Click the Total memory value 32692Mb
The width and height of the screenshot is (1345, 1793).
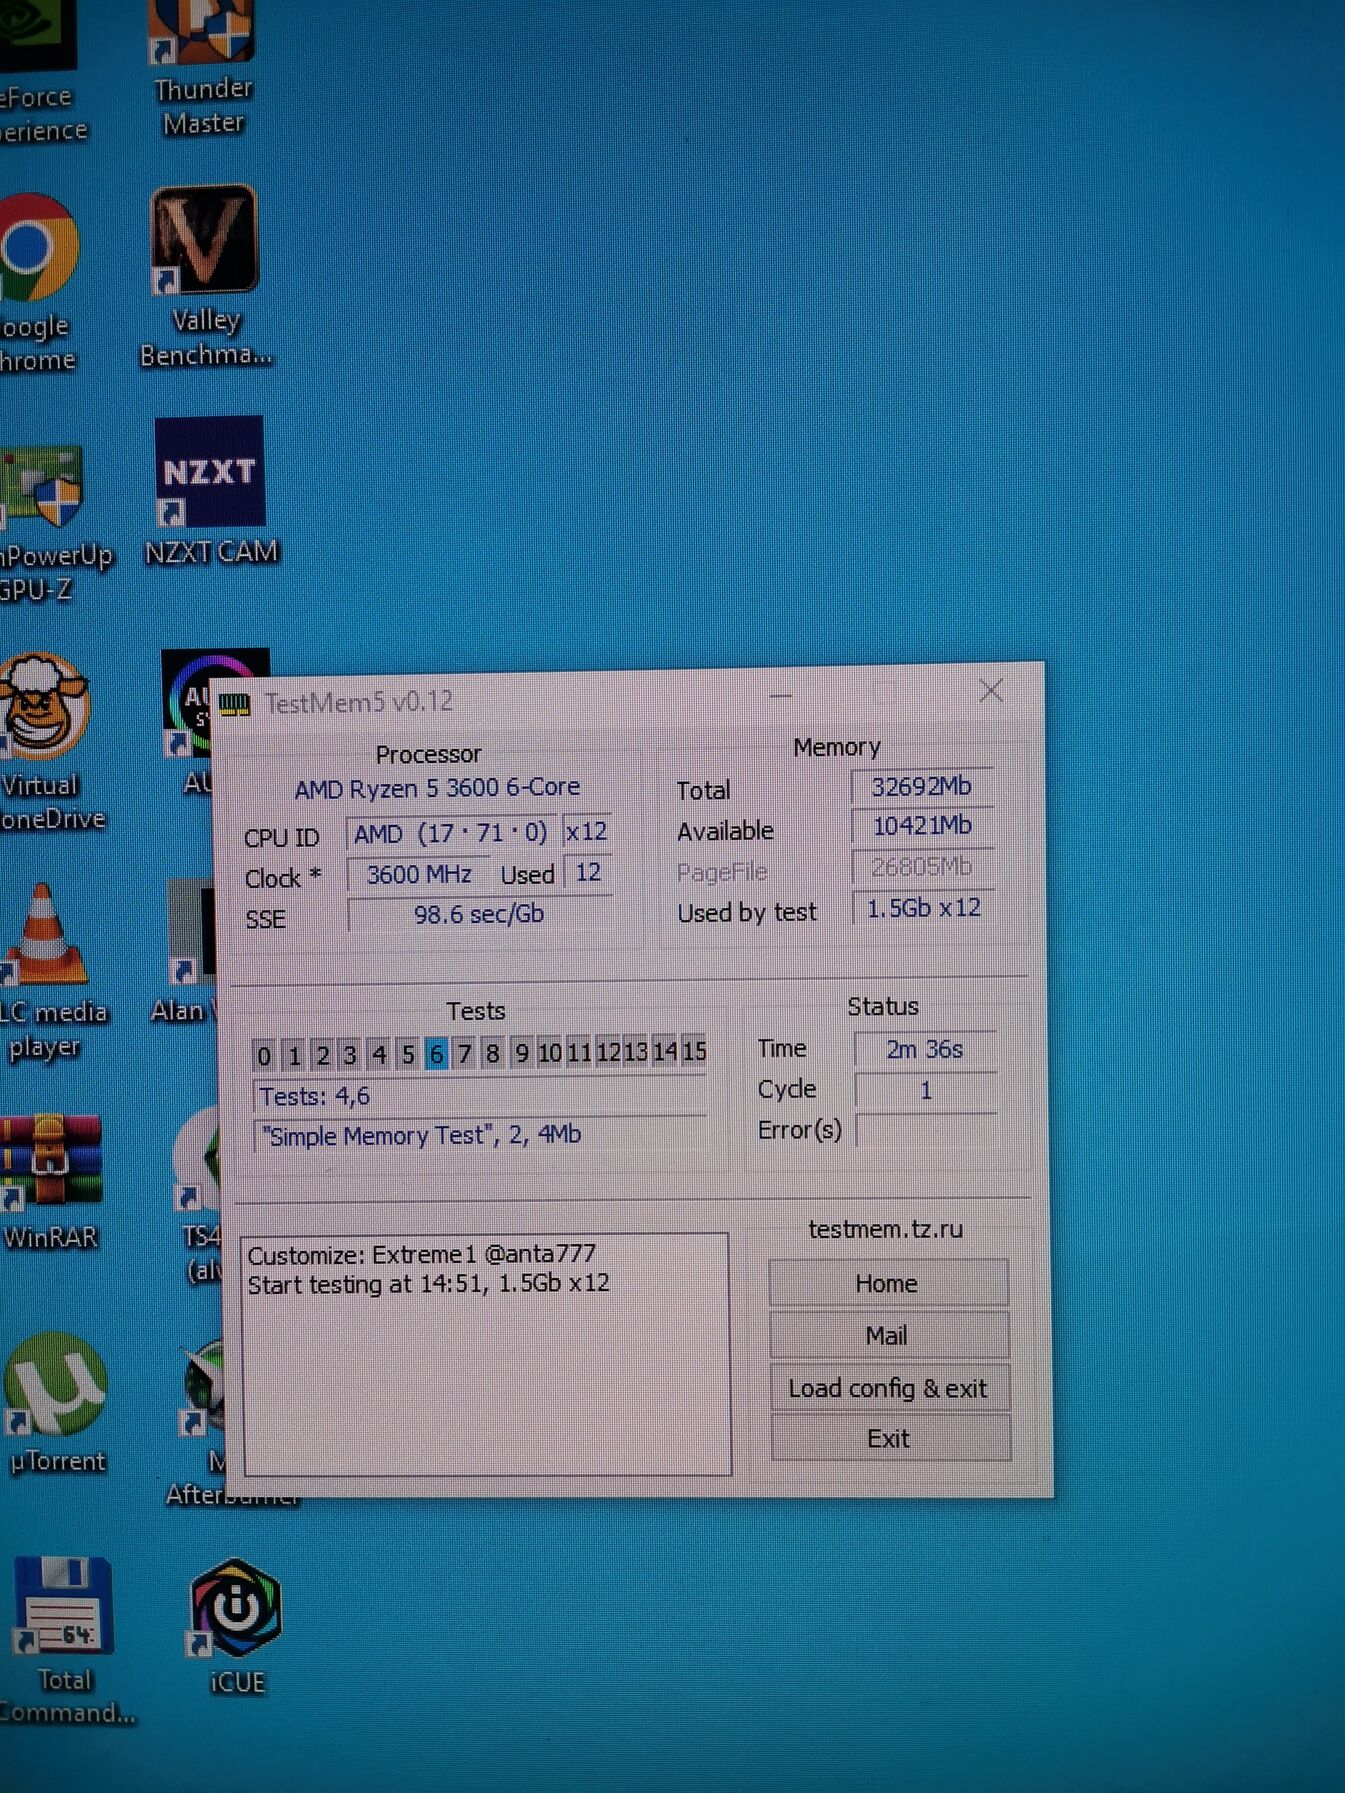[921, 786]
